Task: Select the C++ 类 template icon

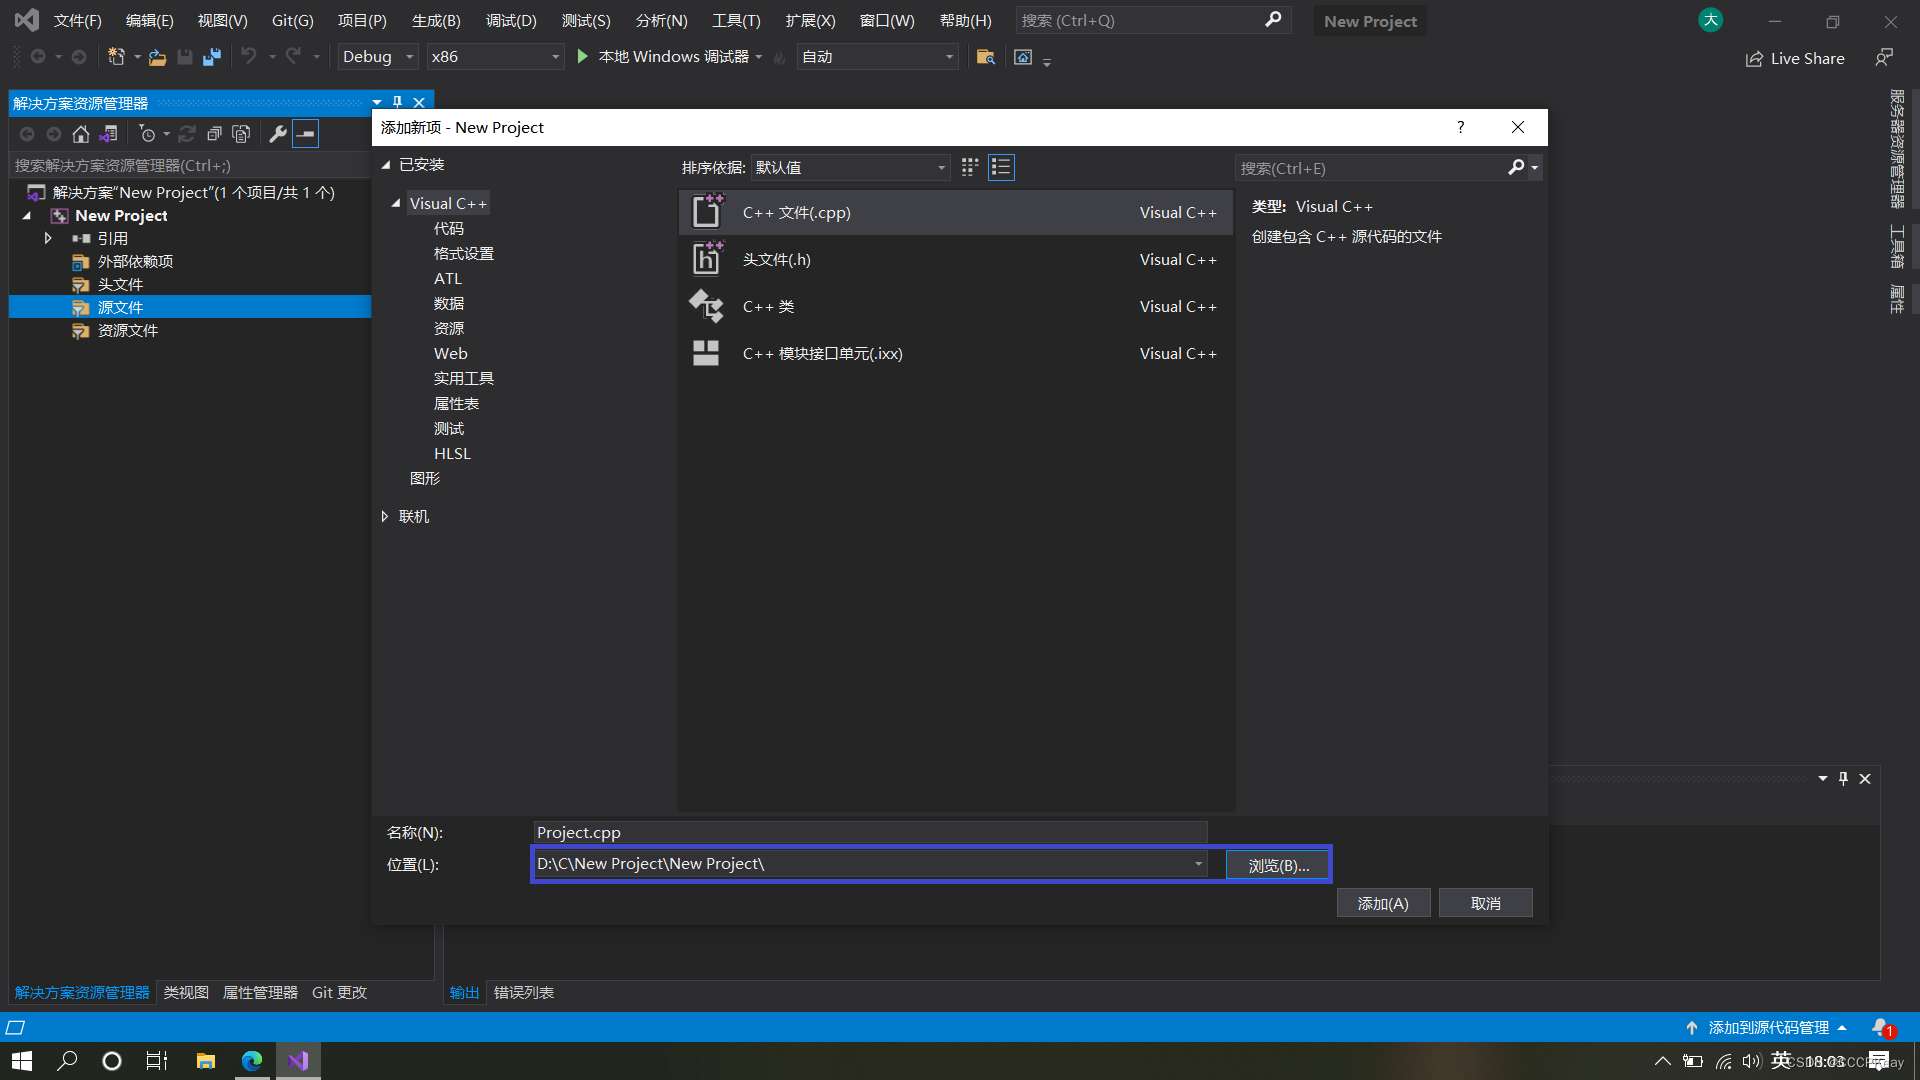Action: pyautogui.click(x=707, y=306)
